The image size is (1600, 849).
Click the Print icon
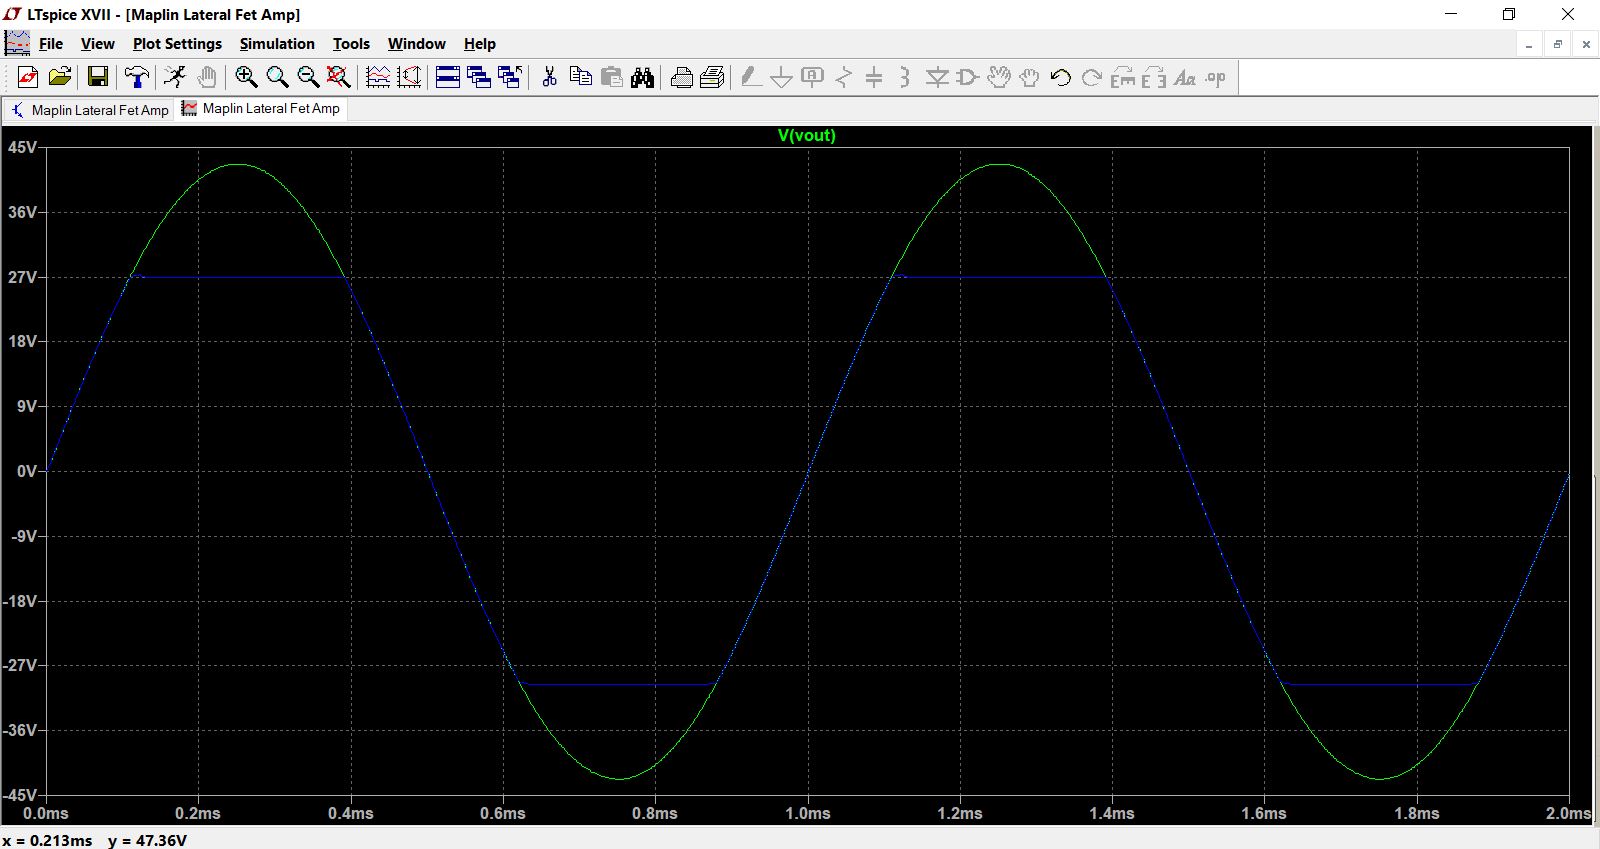[681, 77]
